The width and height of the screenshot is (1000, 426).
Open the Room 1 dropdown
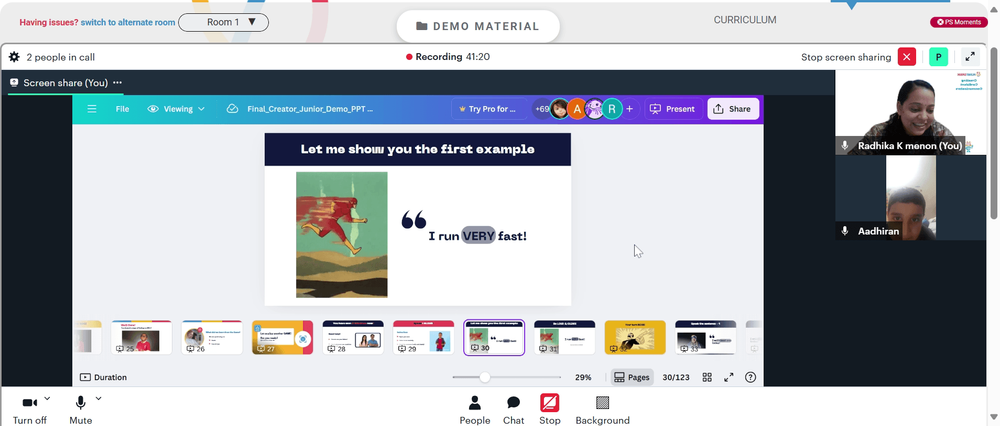[x=223, y=22]
